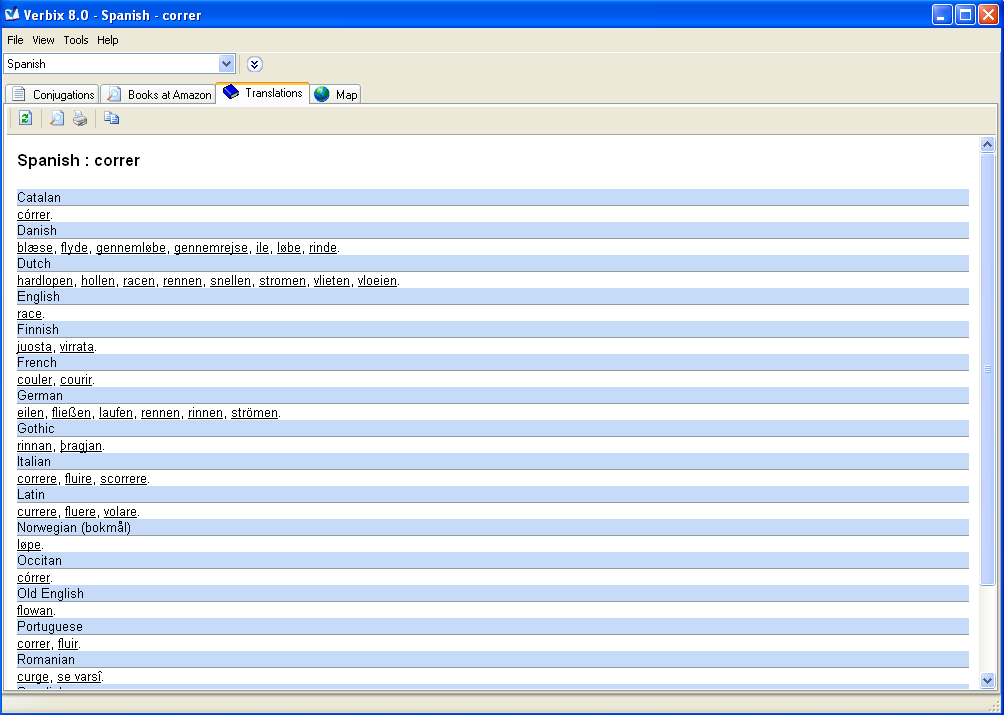Click the double-chevron expand button beside language box

coord(254,64)
